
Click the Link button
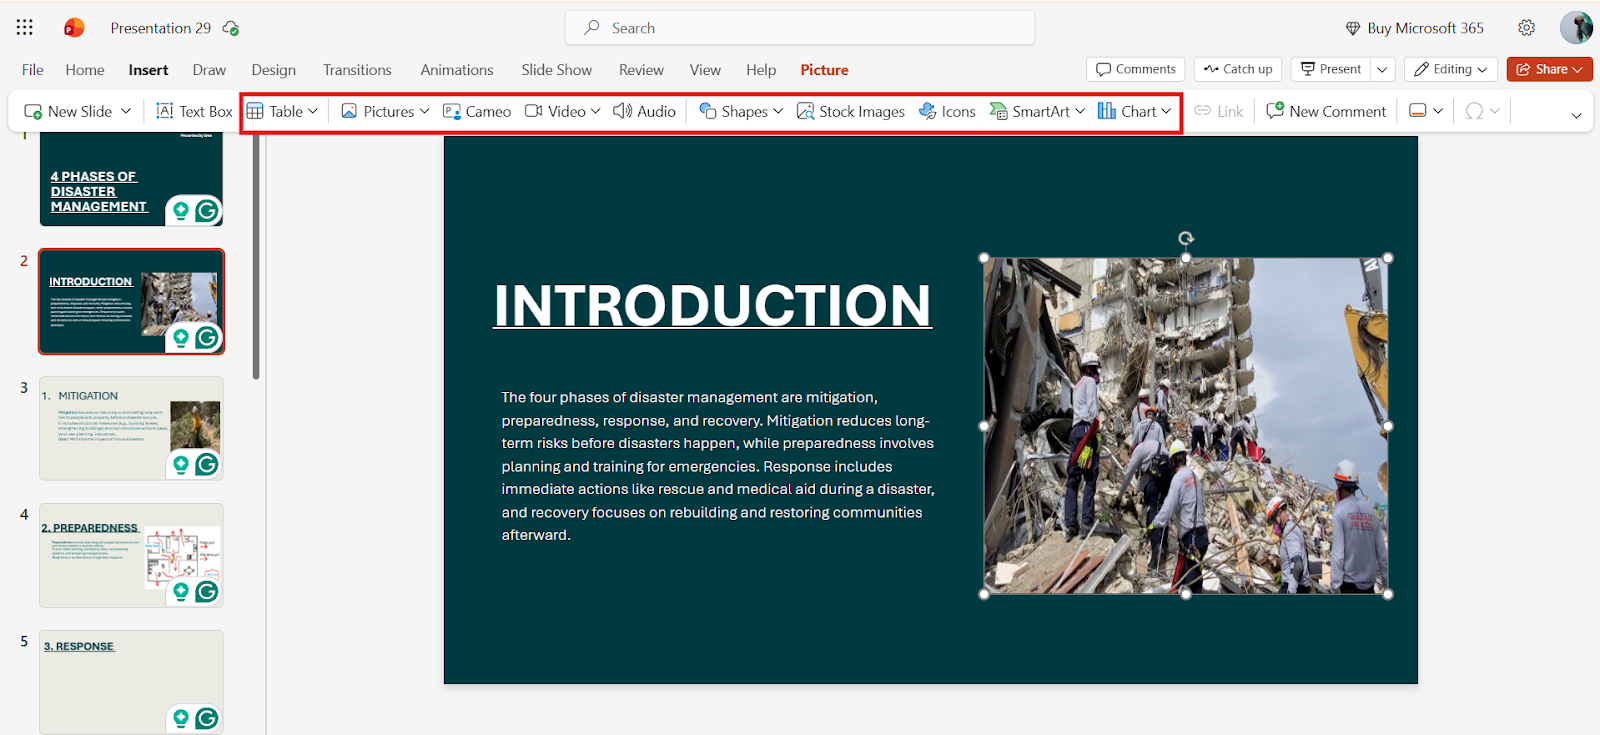coord(1219,111)
